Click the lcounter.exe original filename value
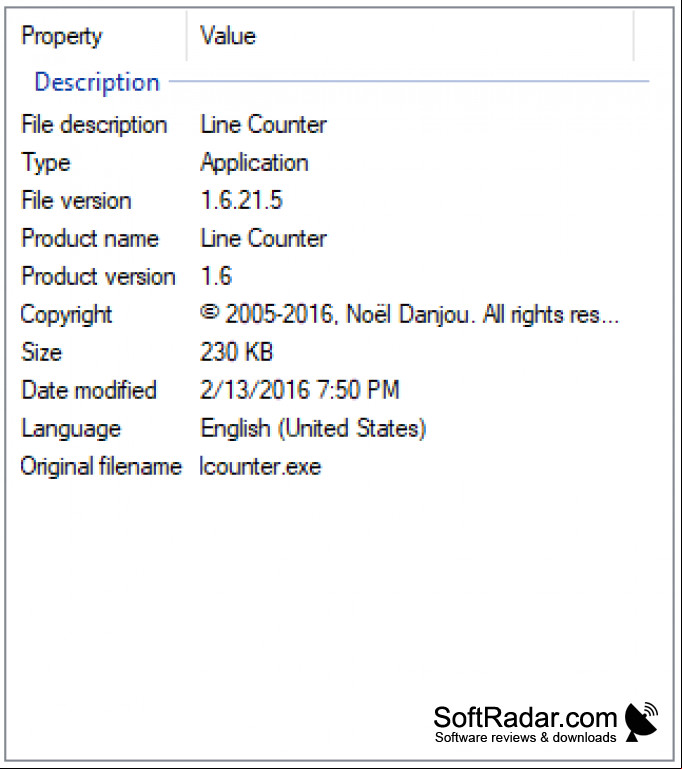682x769 pixels. pyautogui.click(x=260, y=466)
